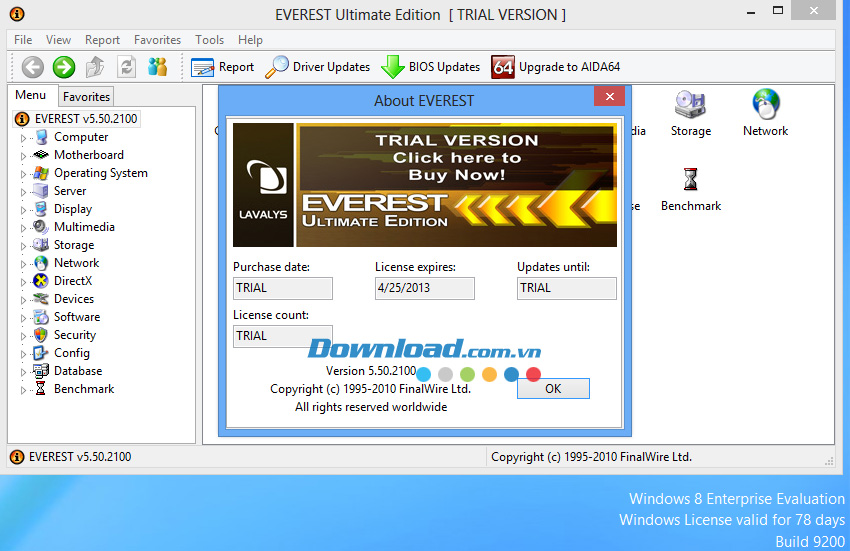
Task: Select the Database tree icon
Action: (x=41, y=371)
